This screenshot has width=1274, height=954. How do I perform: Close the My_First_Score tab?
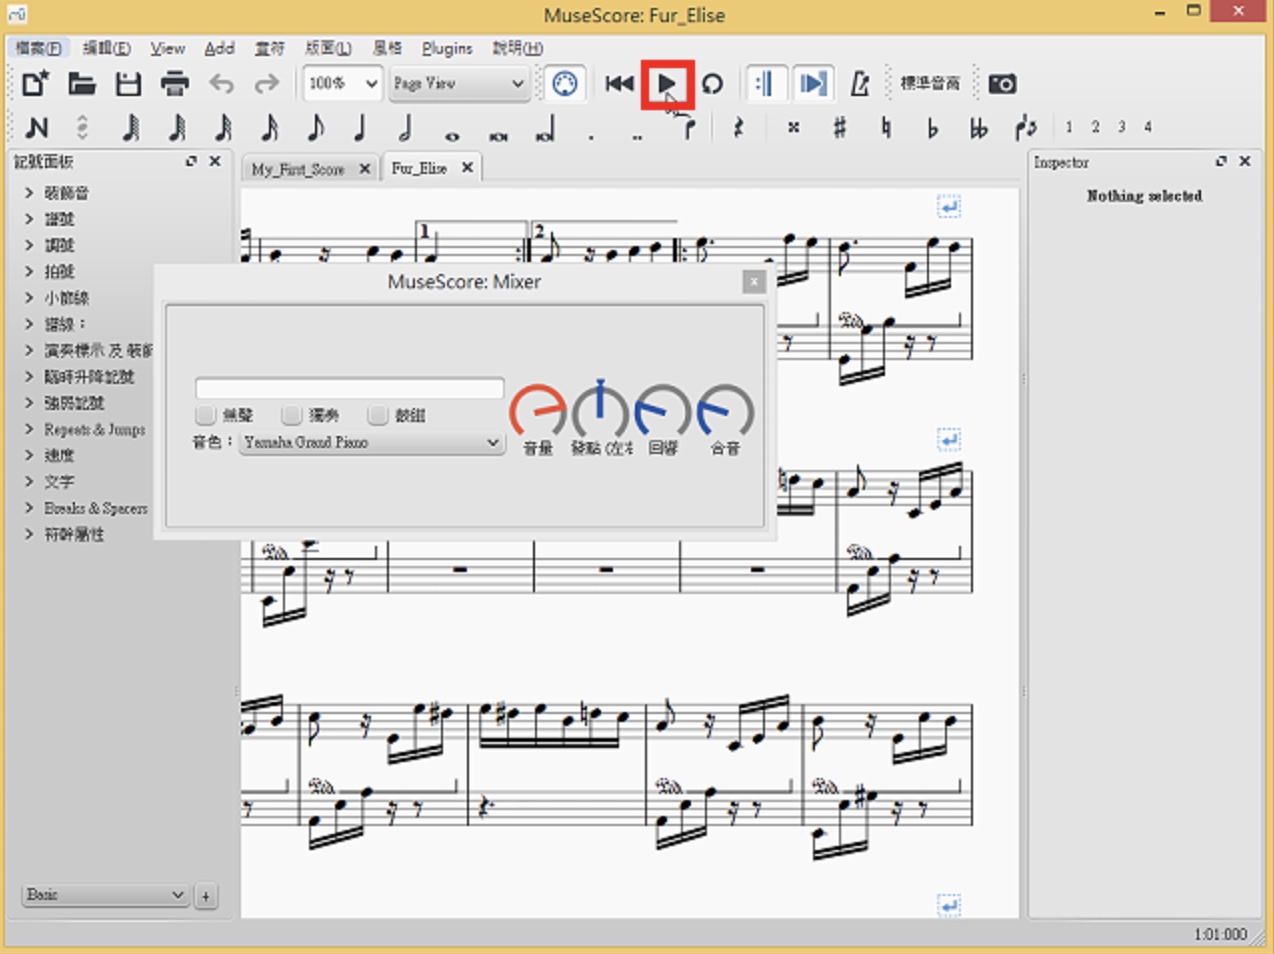(365, 169)
